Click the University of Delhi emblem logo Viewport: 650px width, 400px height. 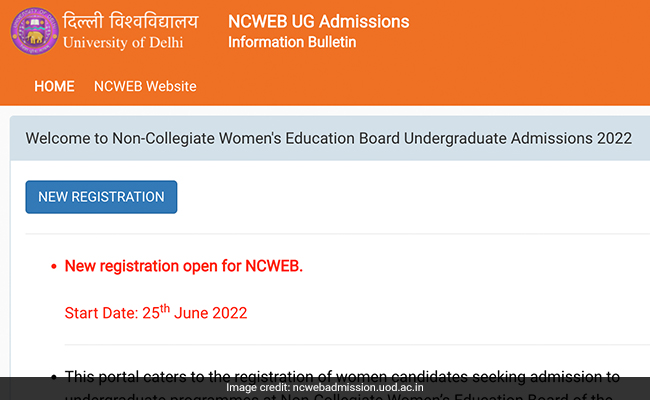(x=34, y=31)
